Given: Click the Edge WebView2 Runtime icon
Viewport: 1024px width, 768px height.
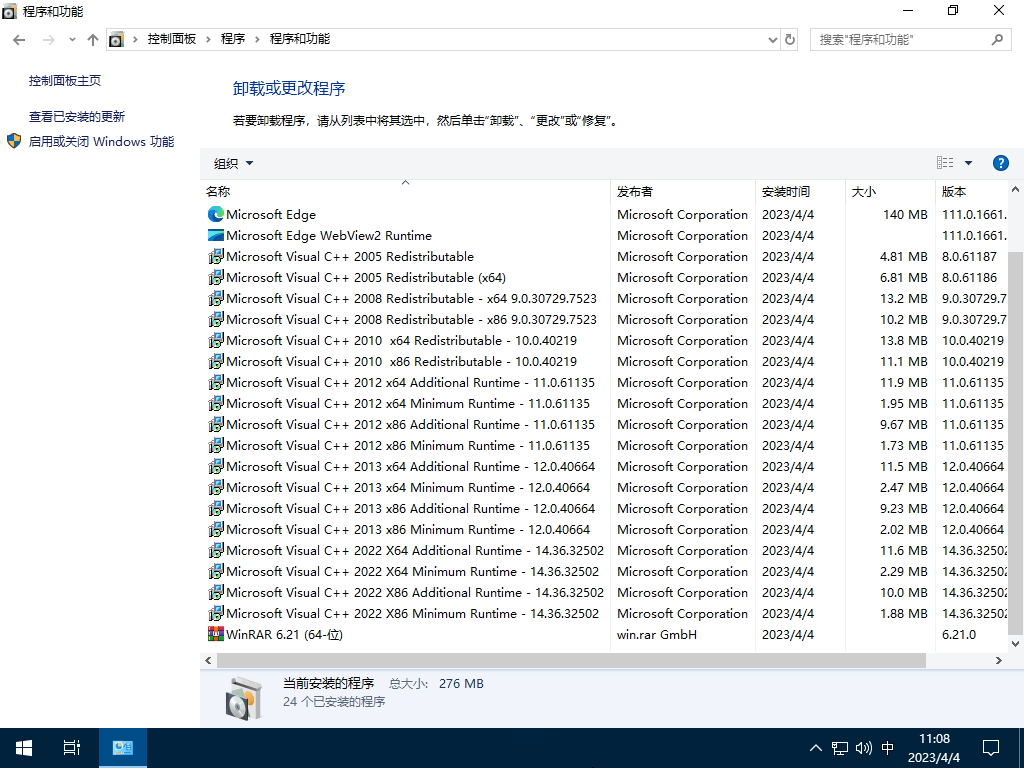Looking at the screenshot, I should 215,235.
